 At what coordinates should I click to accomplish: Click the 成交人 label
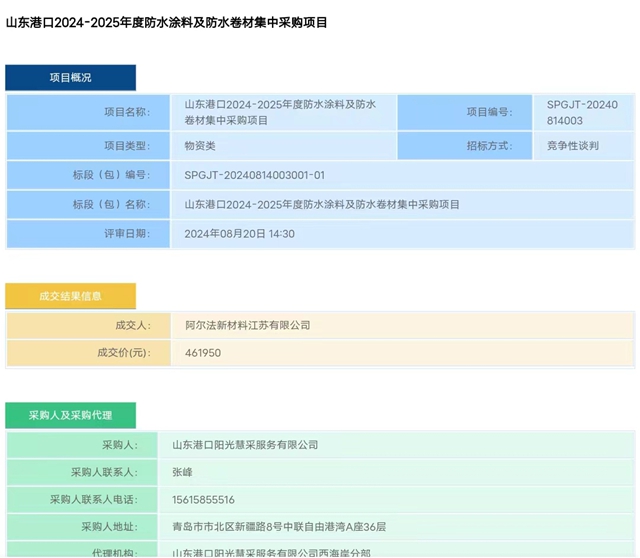133,325
